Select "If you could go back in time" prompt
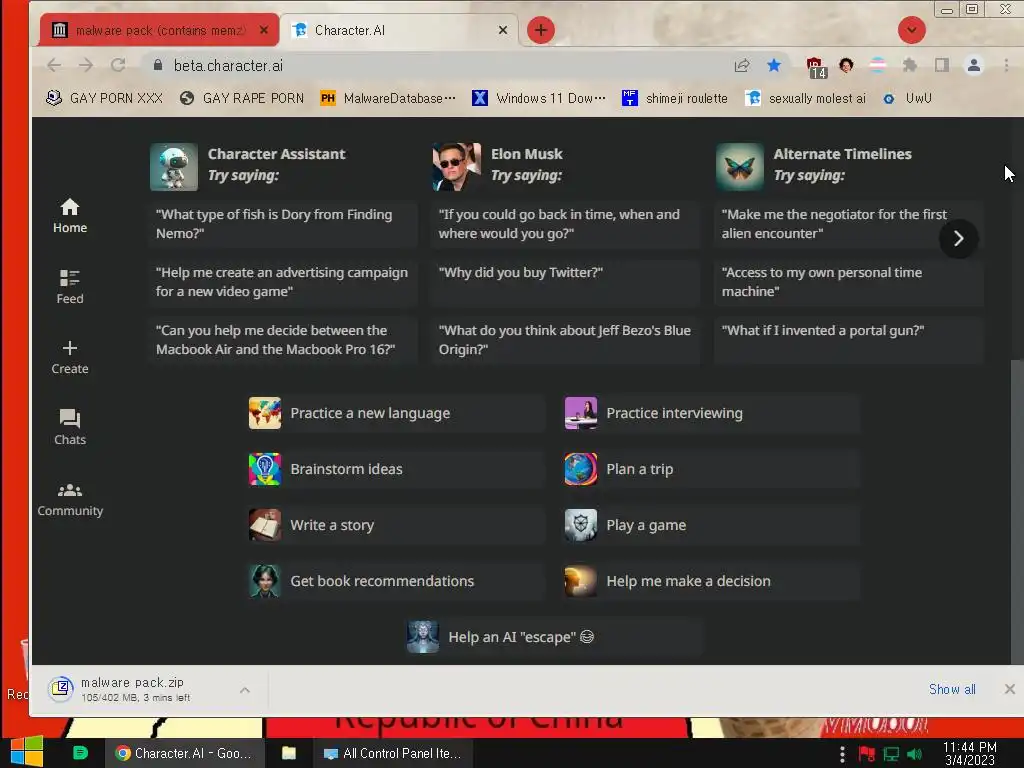 pos(565,224)
